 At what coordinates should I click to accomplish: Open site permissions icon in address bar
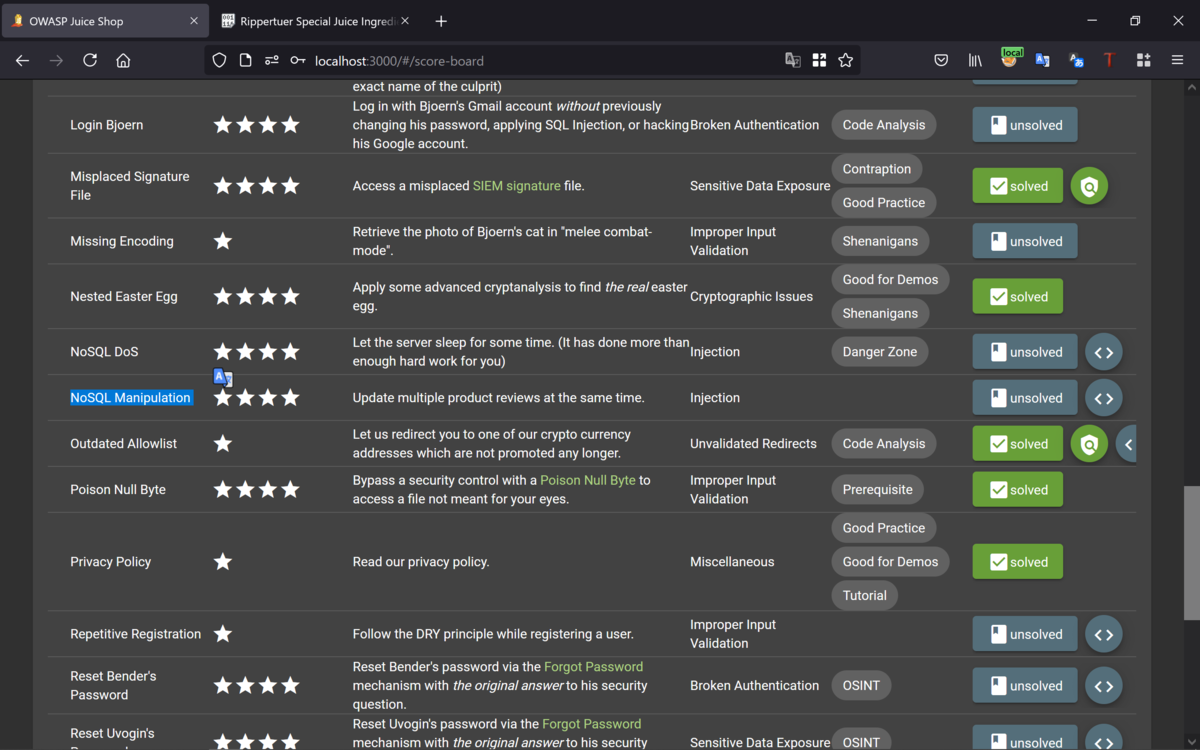point(272,60)
